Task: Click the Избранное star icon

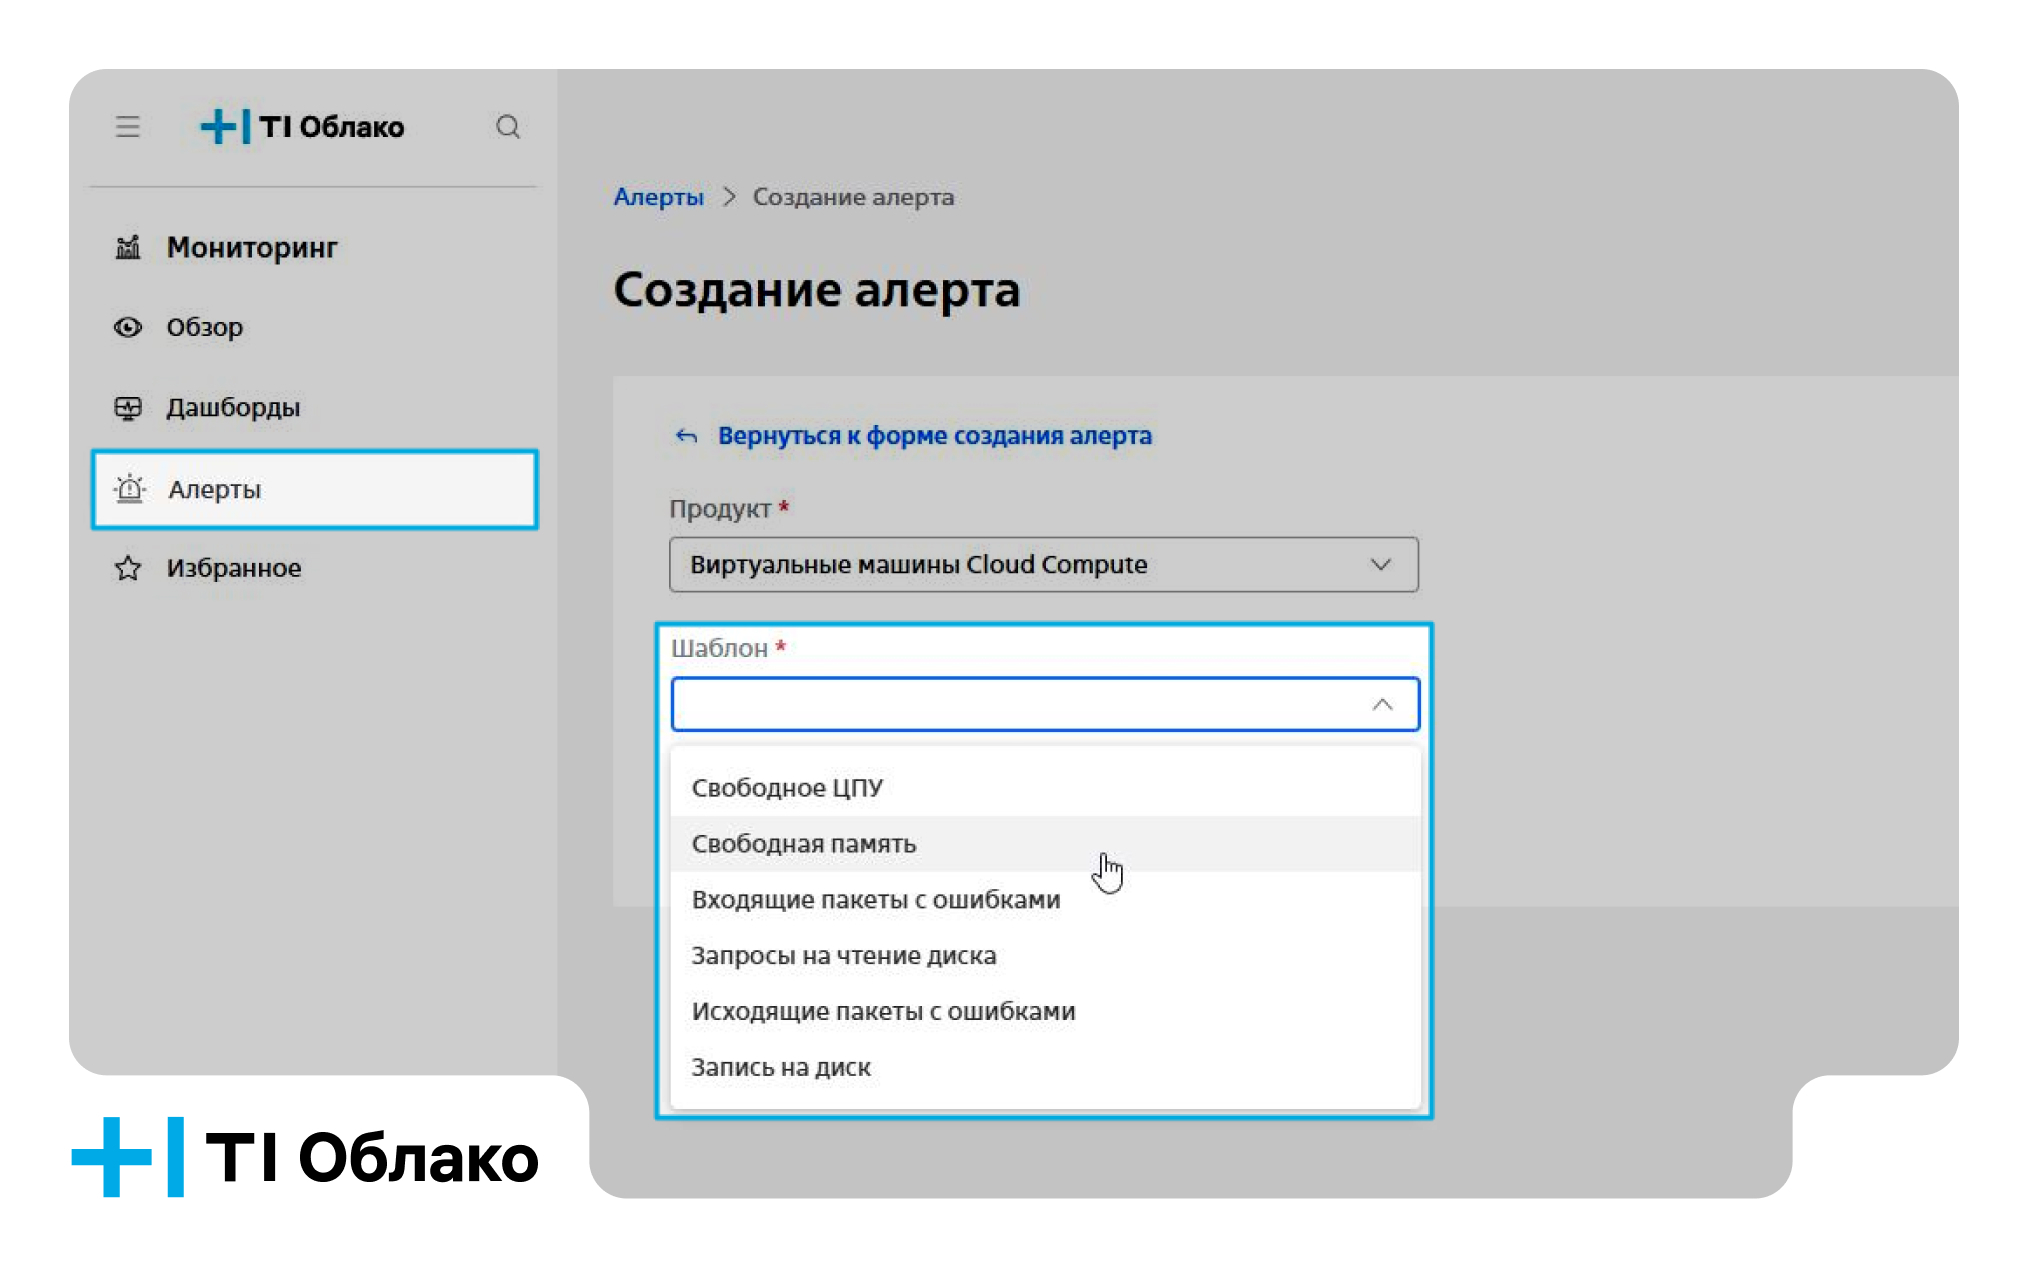Action: click(128, 568)
